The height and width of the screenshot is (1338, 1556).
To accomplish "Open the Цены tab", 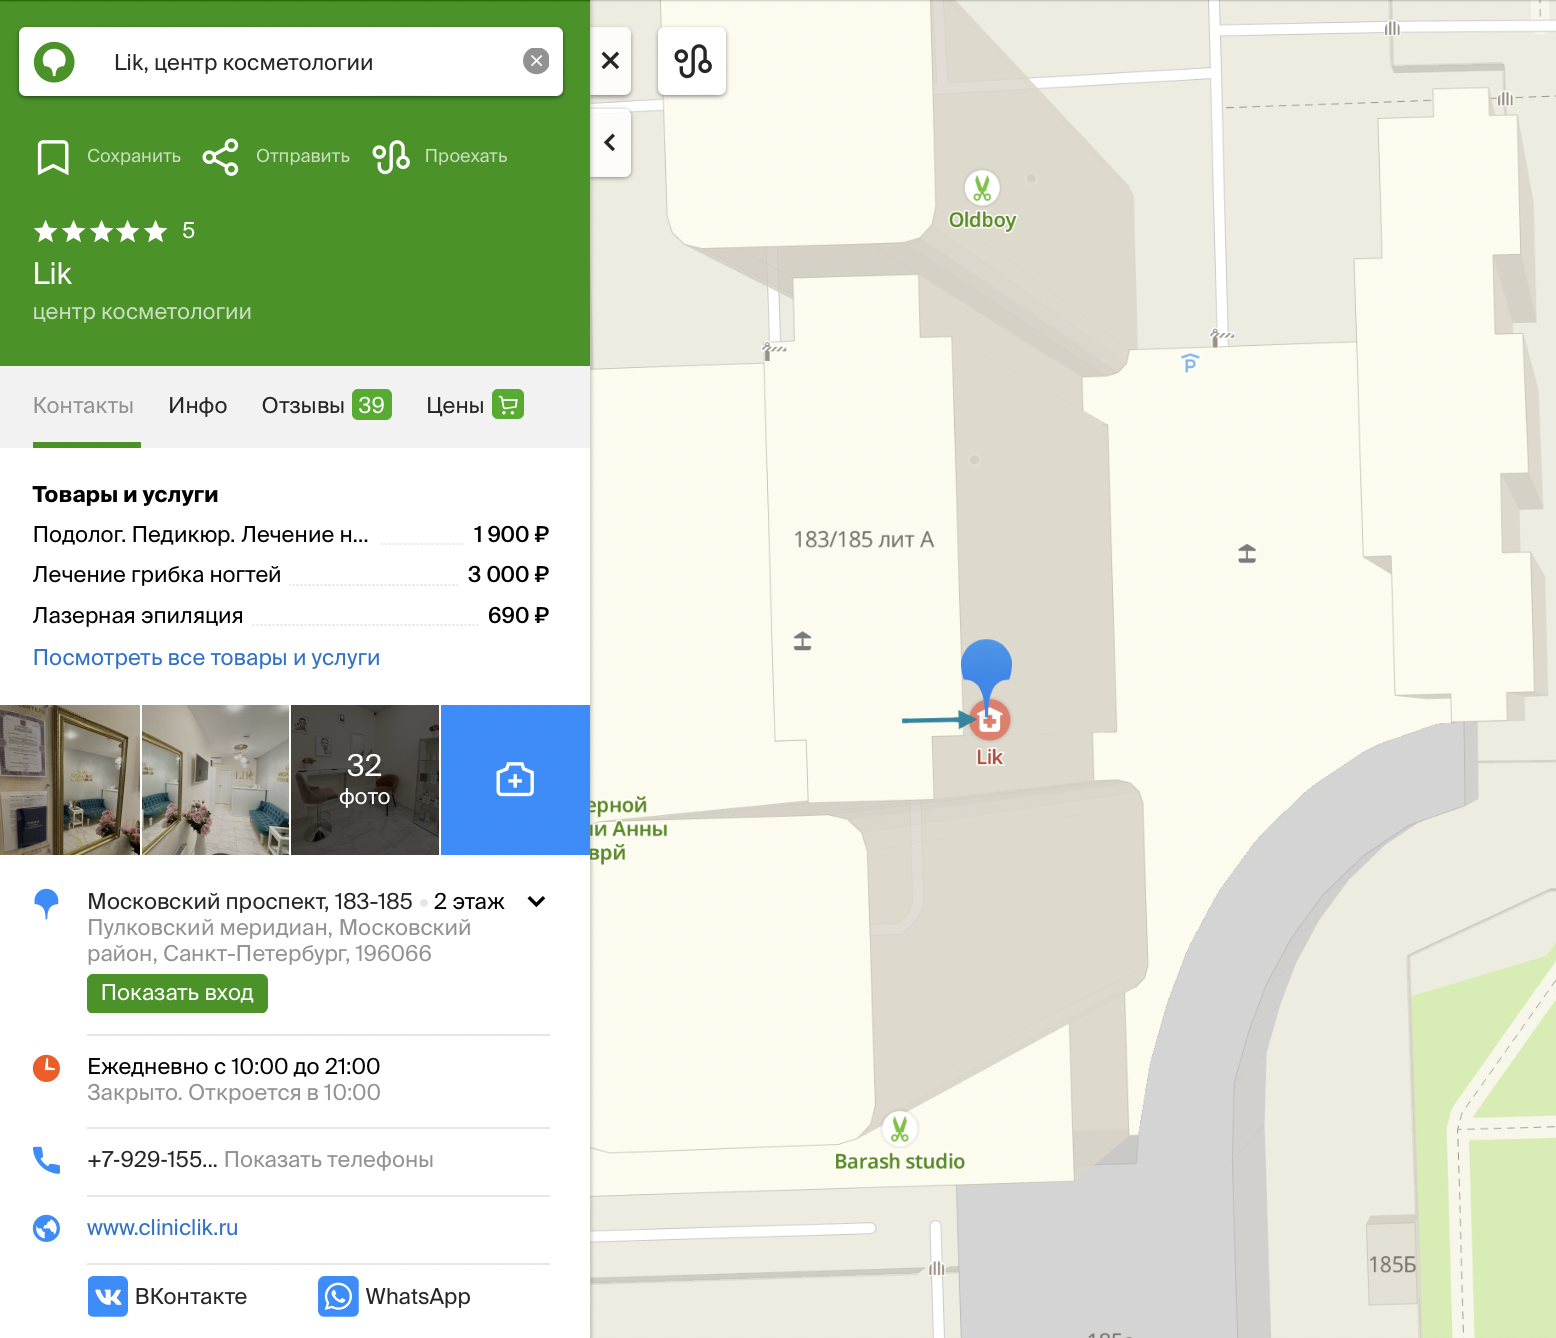I will point(474,405).
